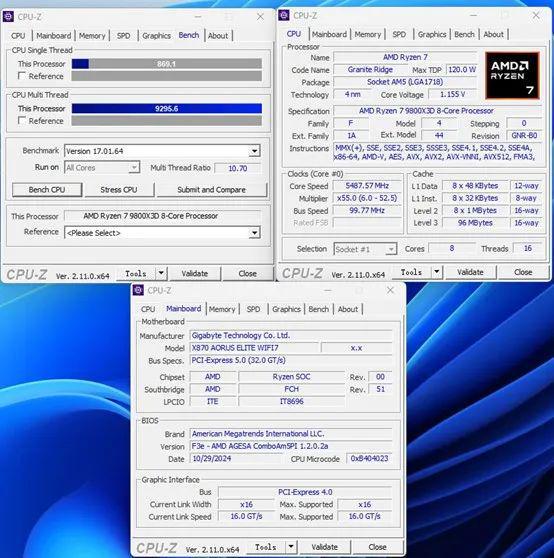Open Memory tab in CPU window

click(x=368, y=35)
